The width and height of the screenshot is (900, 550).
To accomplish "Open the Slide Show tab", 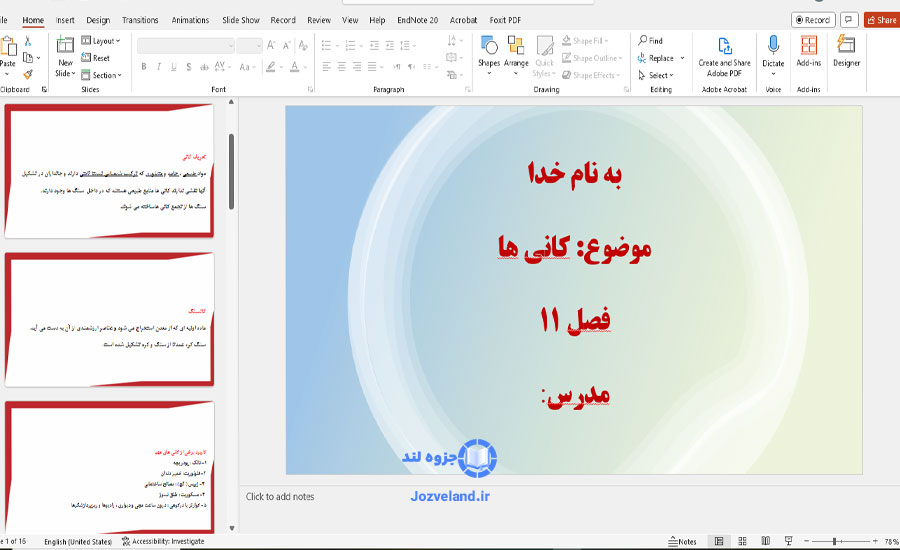I will coord(240,20).
